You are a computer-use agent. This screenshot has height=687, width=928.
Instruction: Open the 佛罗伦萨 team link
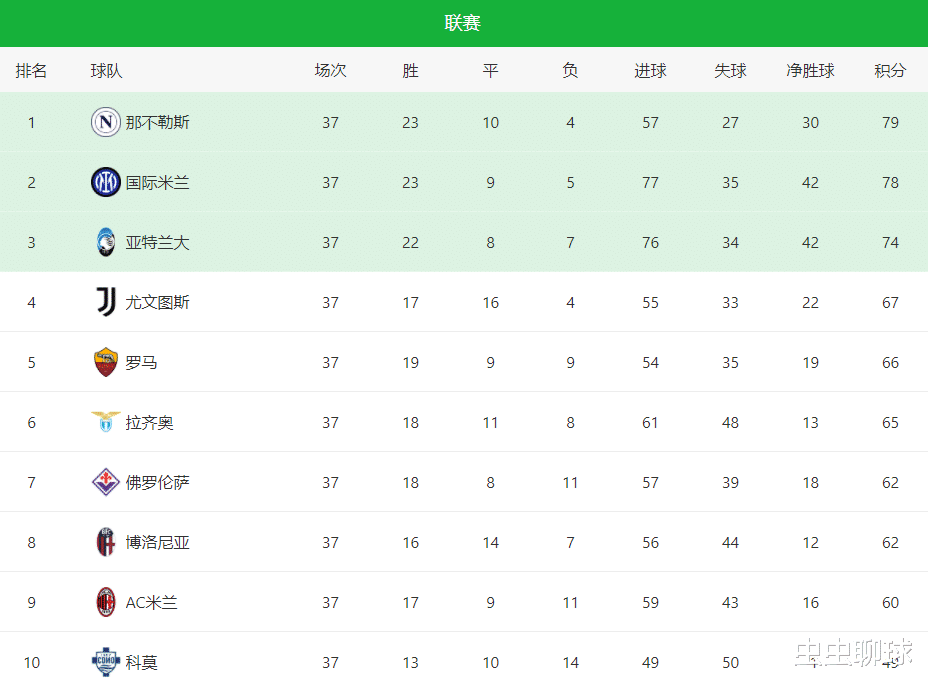click(x=157, y=482)
